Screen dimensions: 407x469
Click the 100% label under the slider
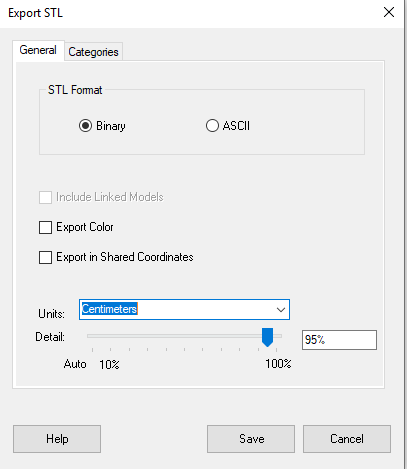tap(278, 364)
